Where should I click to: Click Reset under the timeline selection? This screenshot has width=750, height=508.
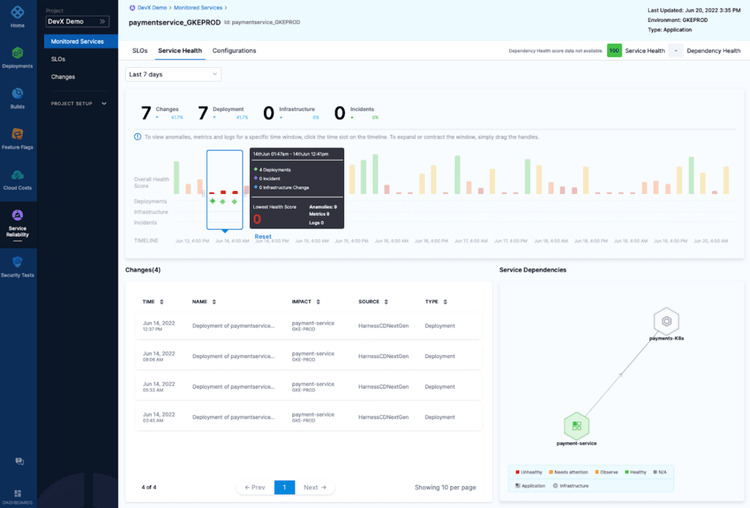[x=263, y=236]
